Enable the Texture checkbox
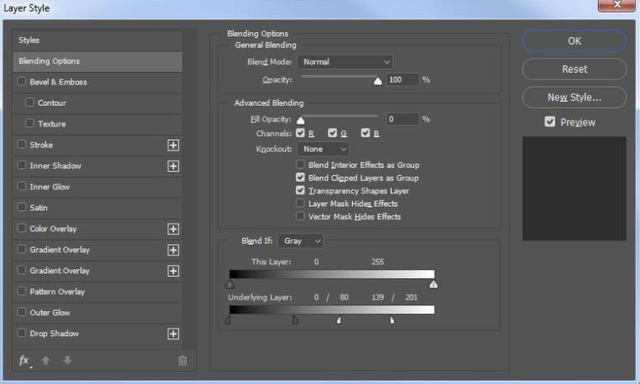The height and width of the screenshot is (384, 640). point(29,123)
